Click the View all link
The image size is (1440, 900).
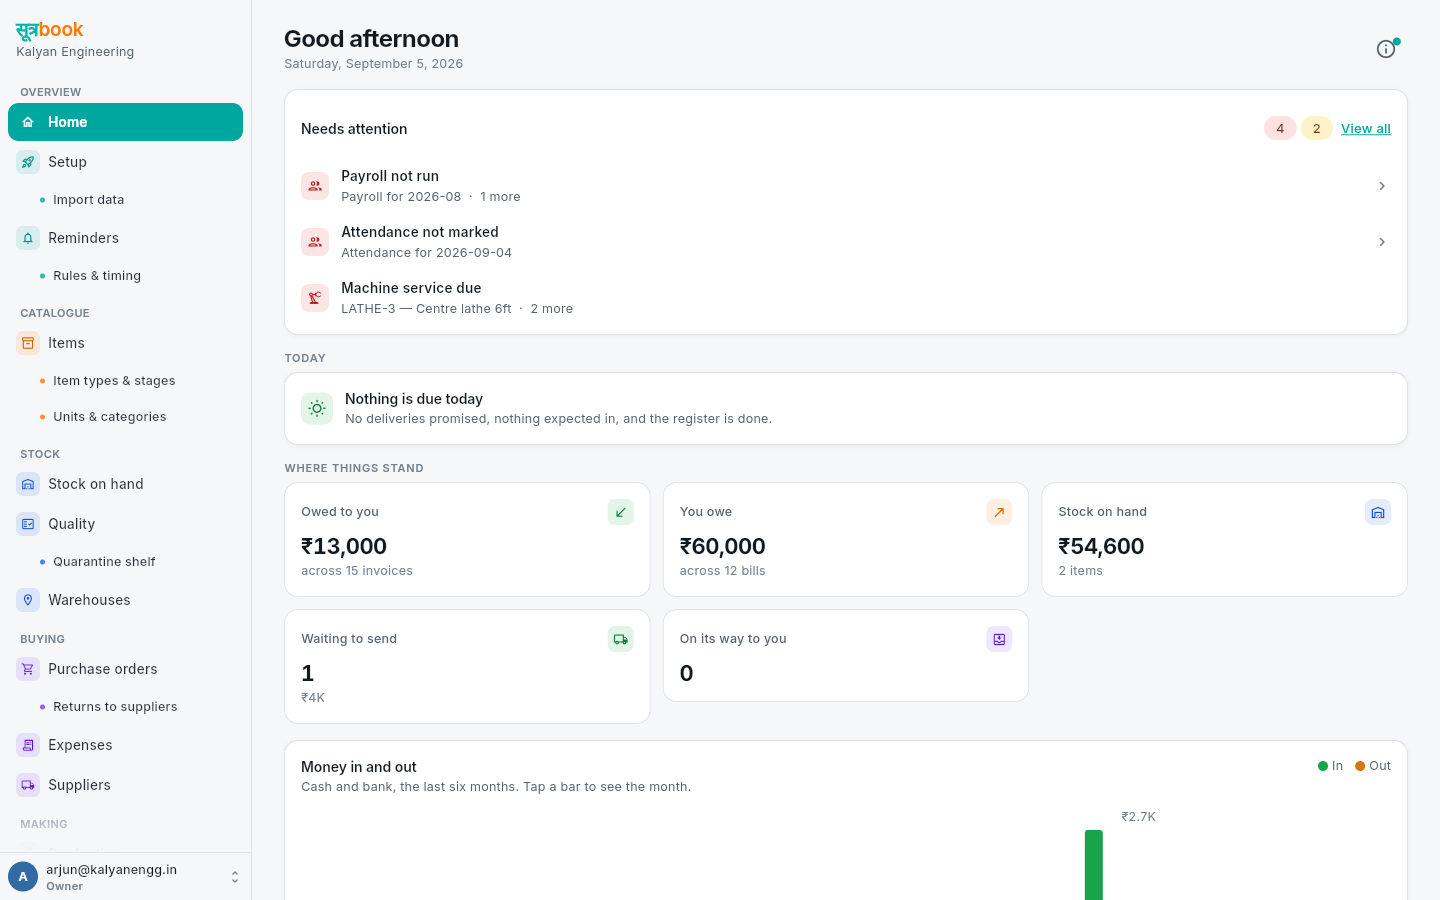(1366, 129)
